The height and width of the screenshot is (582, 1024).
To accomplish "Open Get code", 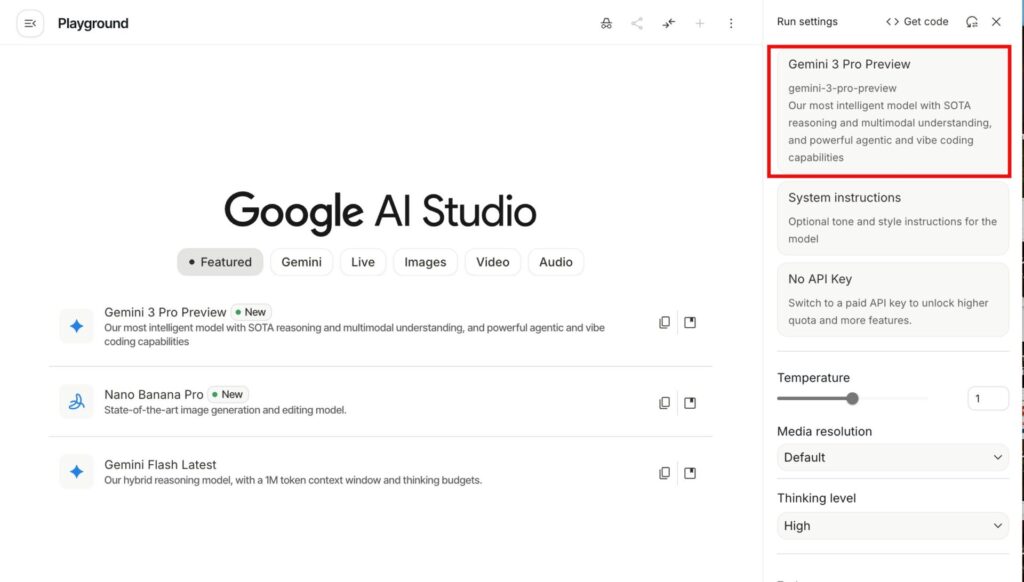I will click(x=916, y=21).
